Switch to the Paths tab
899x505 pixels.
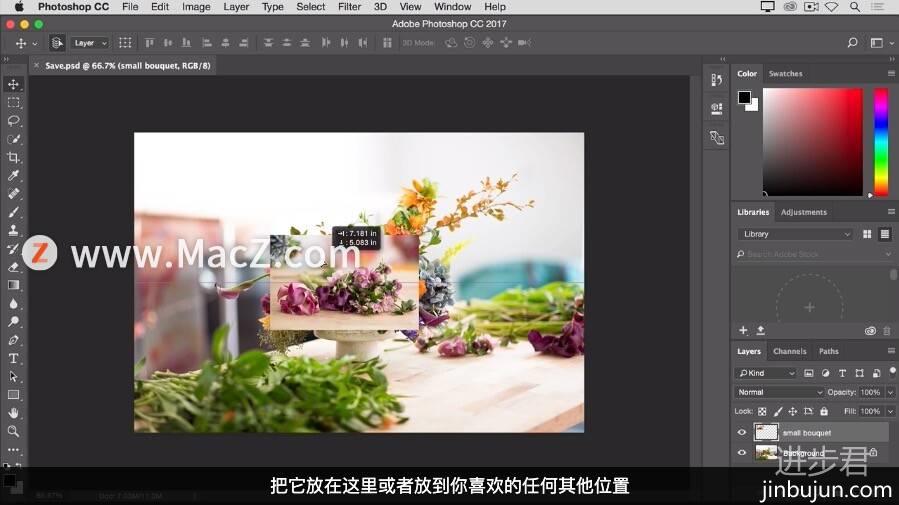828,351
